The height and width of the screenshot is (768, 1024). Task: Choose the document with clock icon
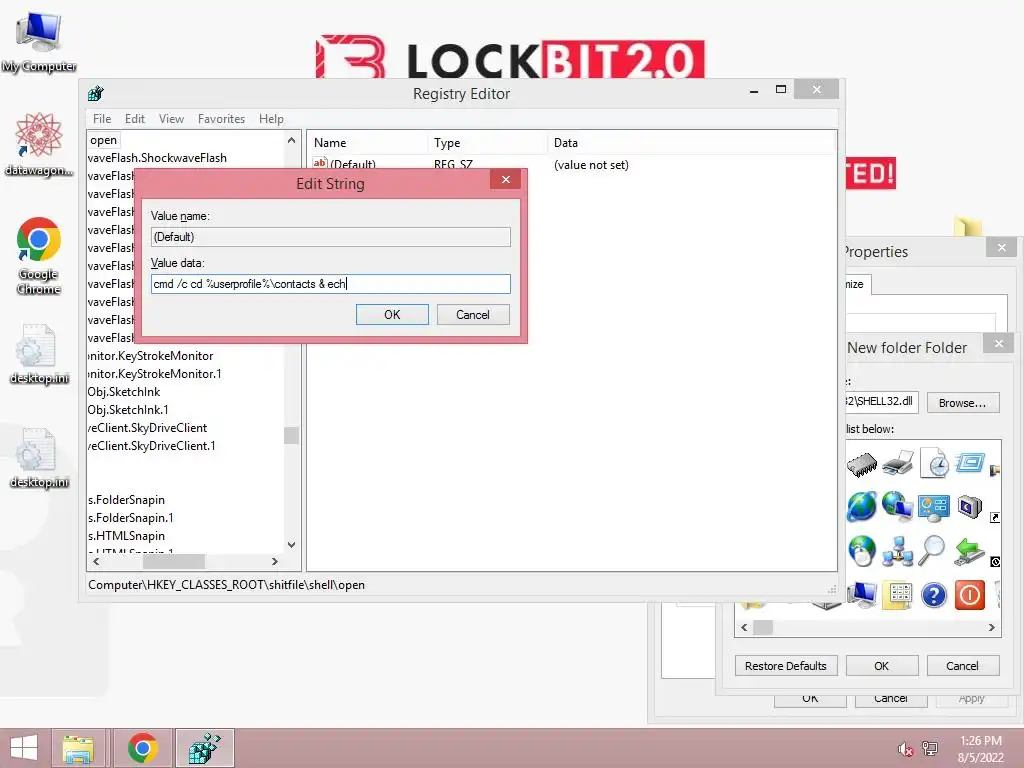click(x=935, y=463)
